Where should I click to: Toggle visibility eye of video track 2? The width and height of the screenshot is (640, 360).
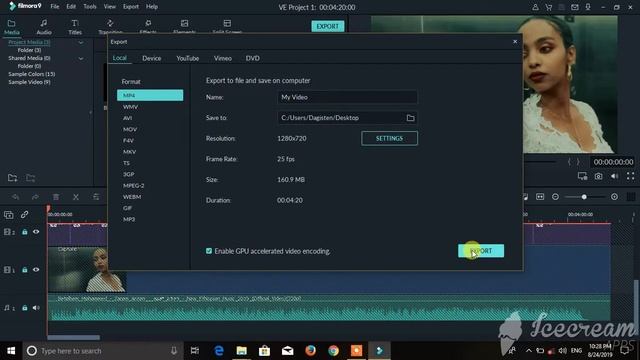point(36,232)
